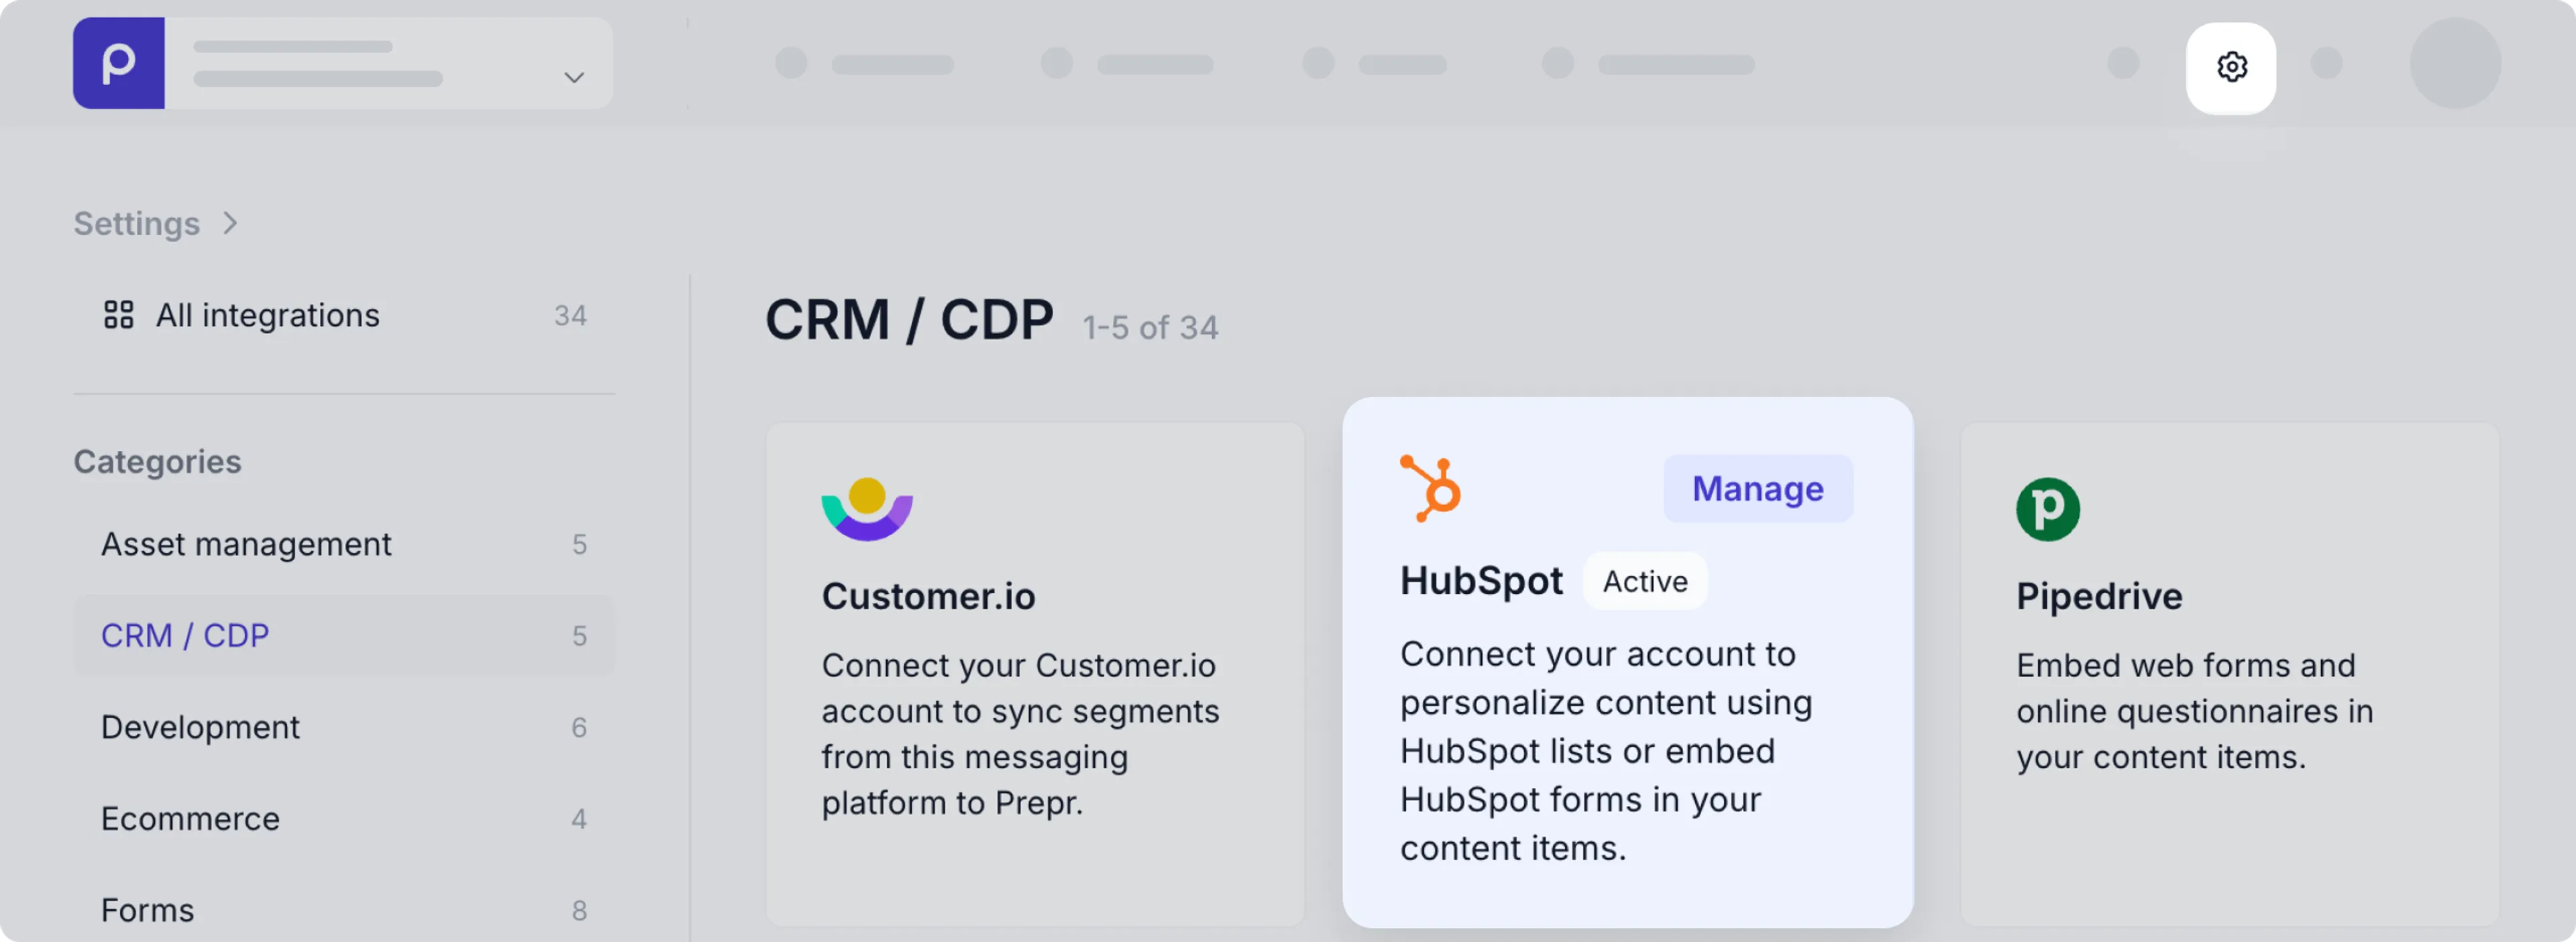Click the Manage button on the HubSpot card
The width and height of the screenshot is (2576, 942).
(x=1757, y=489)
